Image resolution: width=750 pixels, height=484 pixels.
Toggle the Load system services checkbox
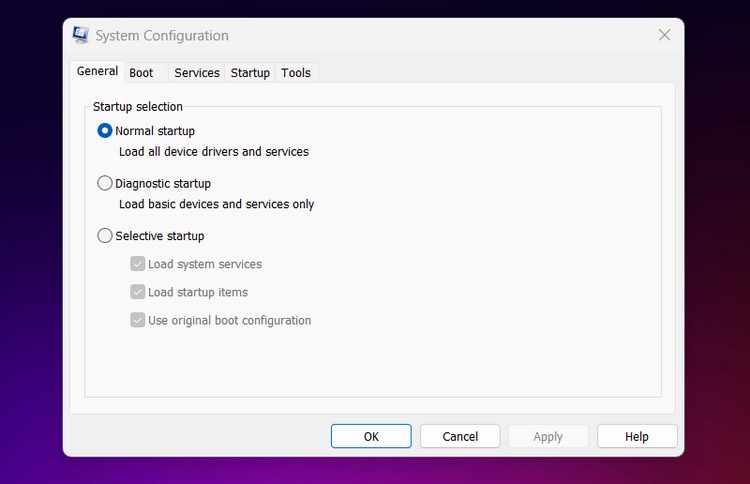138,264
